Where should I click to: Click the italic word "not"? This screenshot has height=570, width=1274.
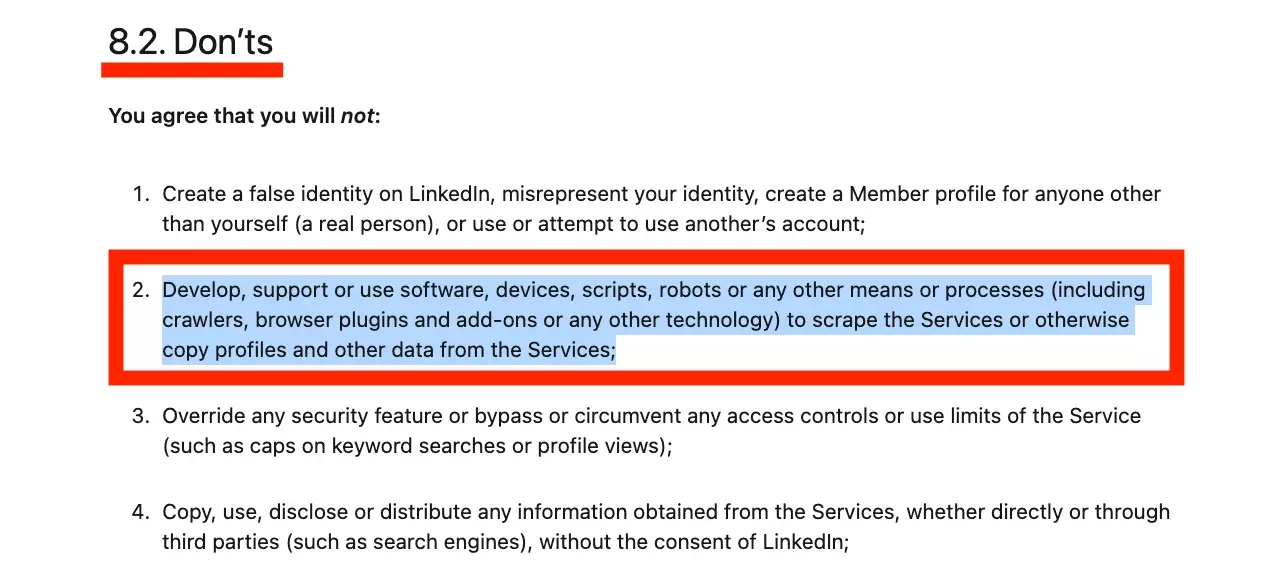pos(357,116)
